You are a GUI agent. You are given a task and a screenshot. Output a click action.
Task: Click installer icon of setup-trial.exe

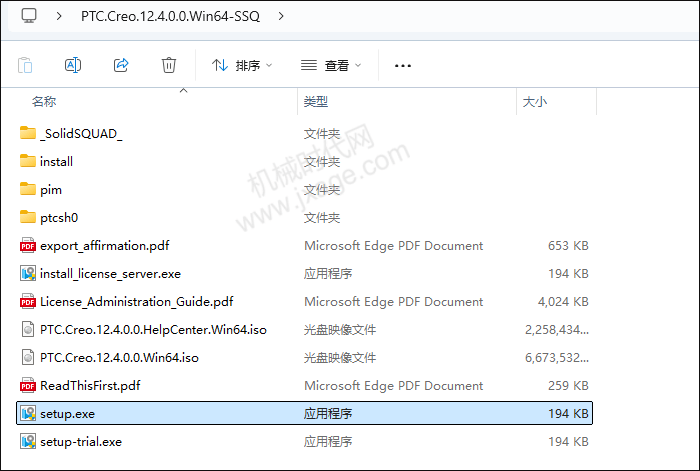28,442
